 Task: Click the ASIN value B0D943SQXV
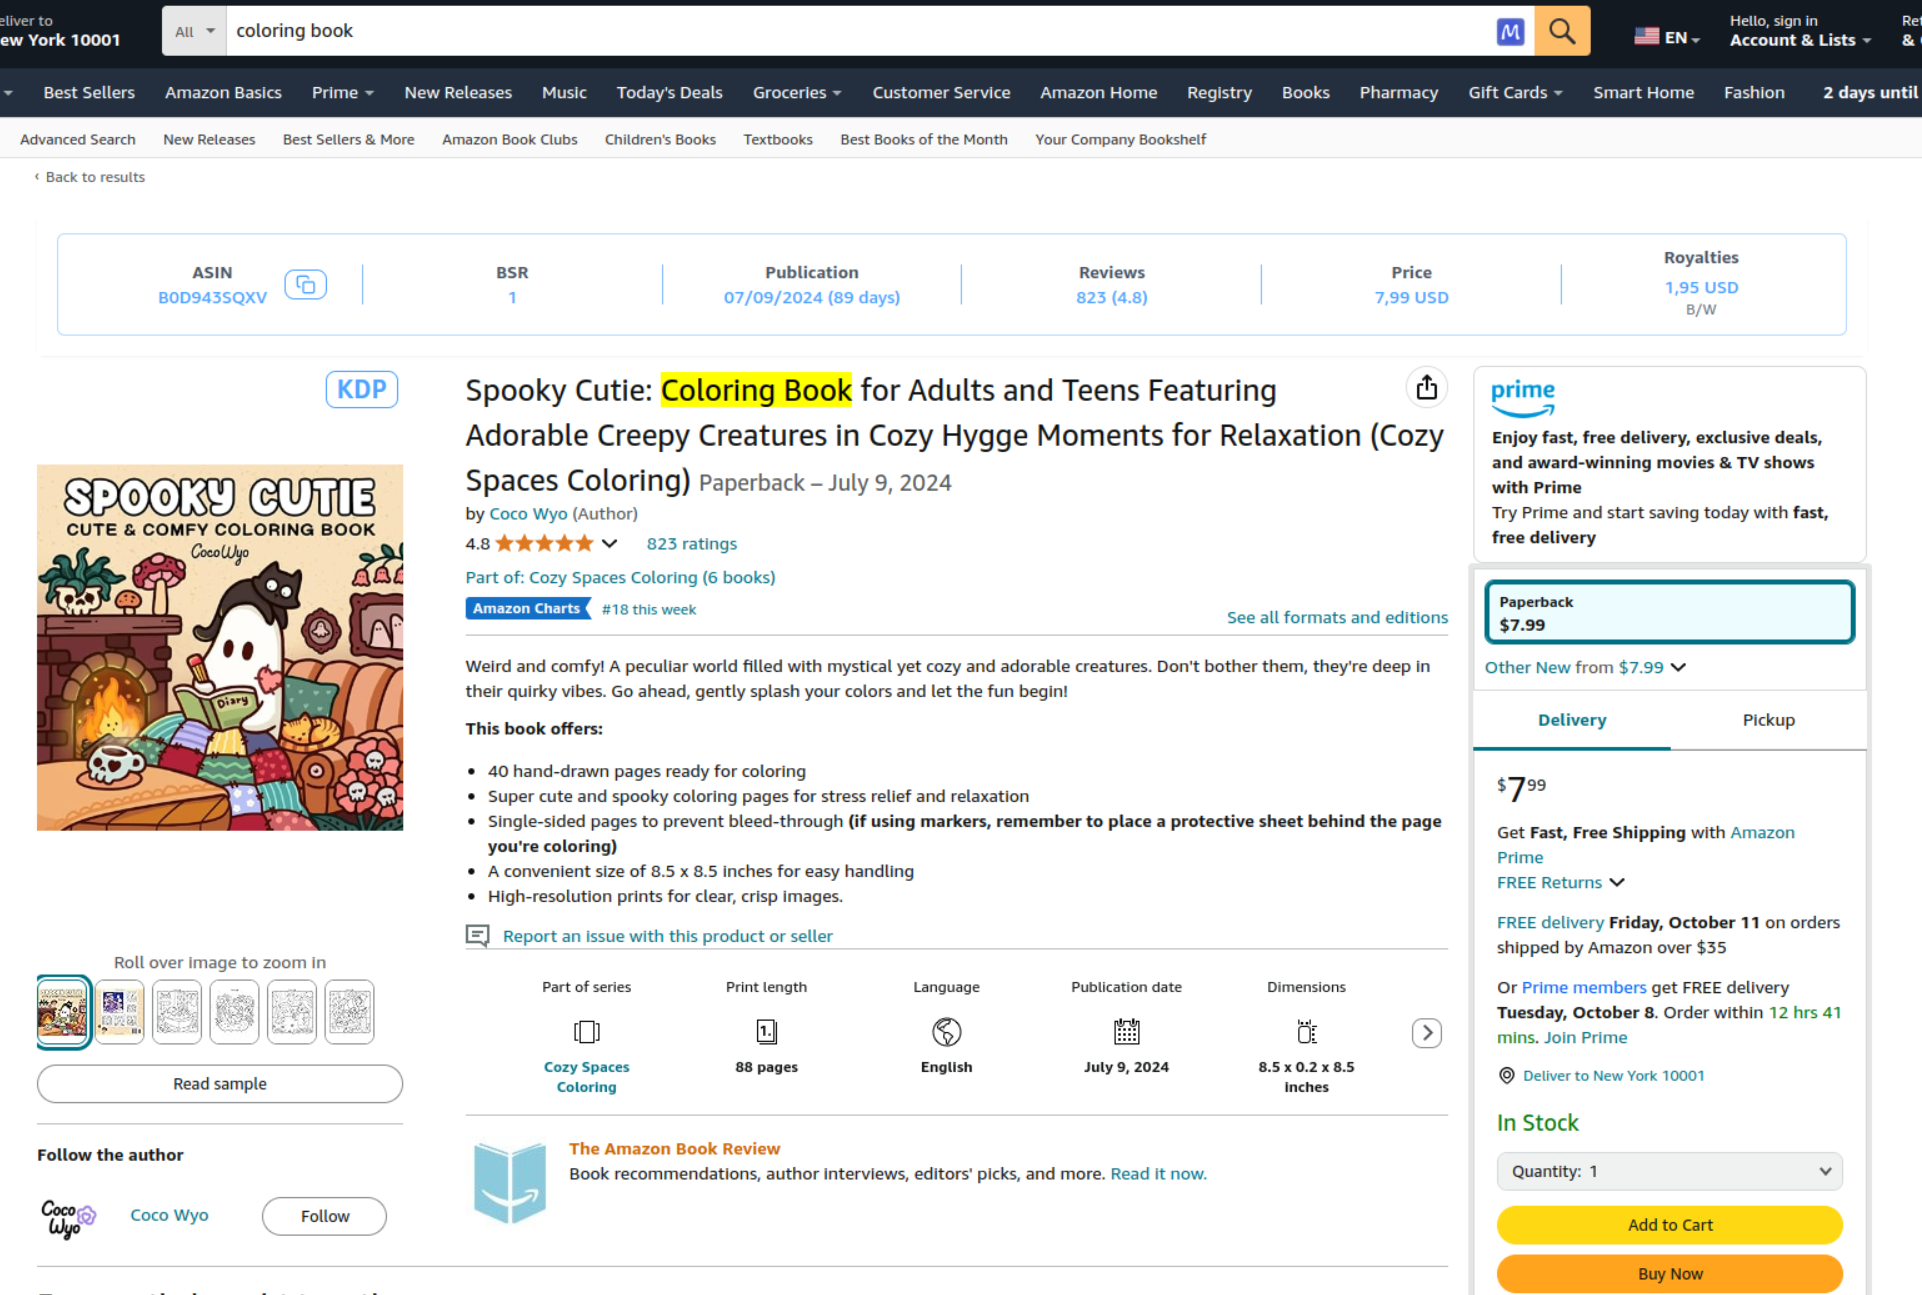pos(212,297)
